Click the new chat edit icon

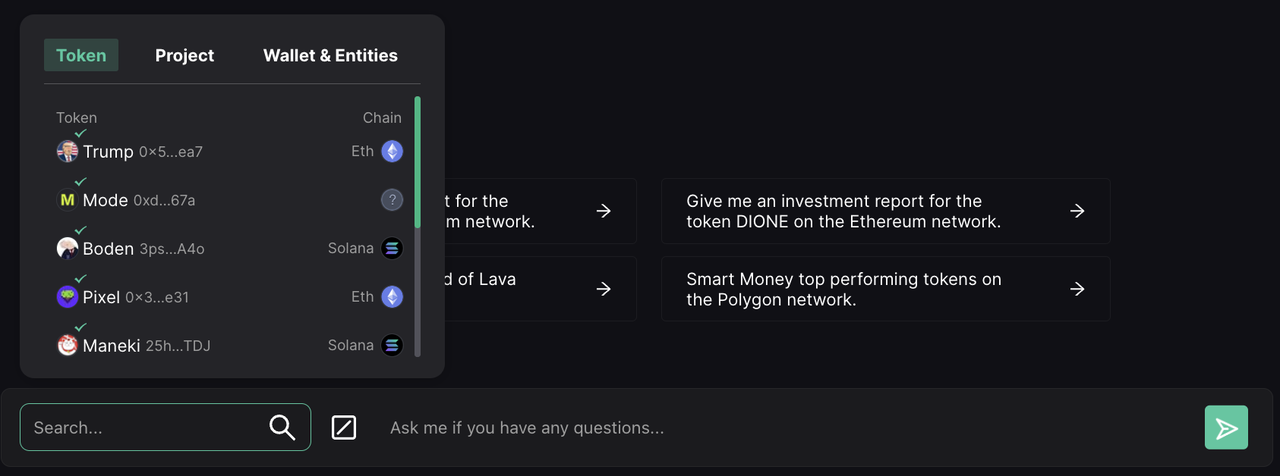pyautogui.click(x=343, y=428)
